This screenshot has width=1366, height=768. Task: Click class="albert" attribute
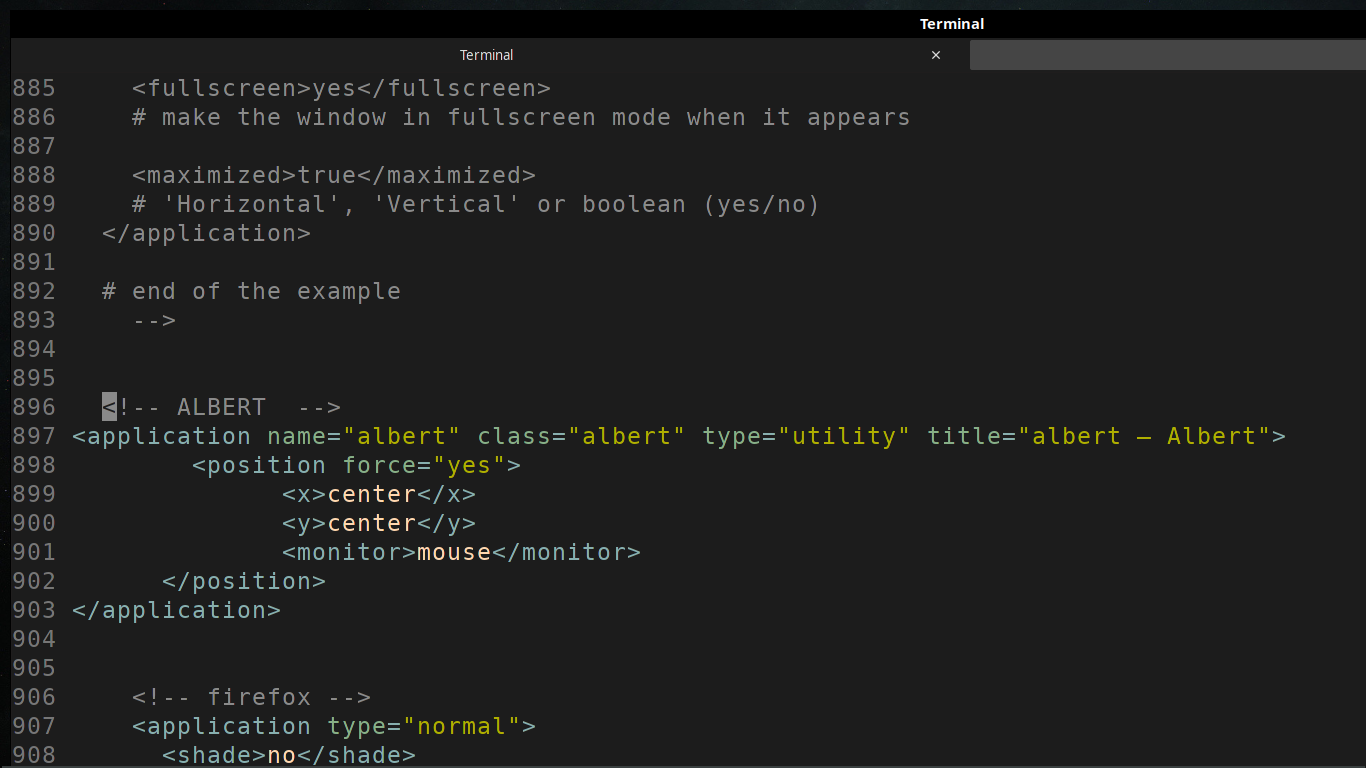[581, 436]
